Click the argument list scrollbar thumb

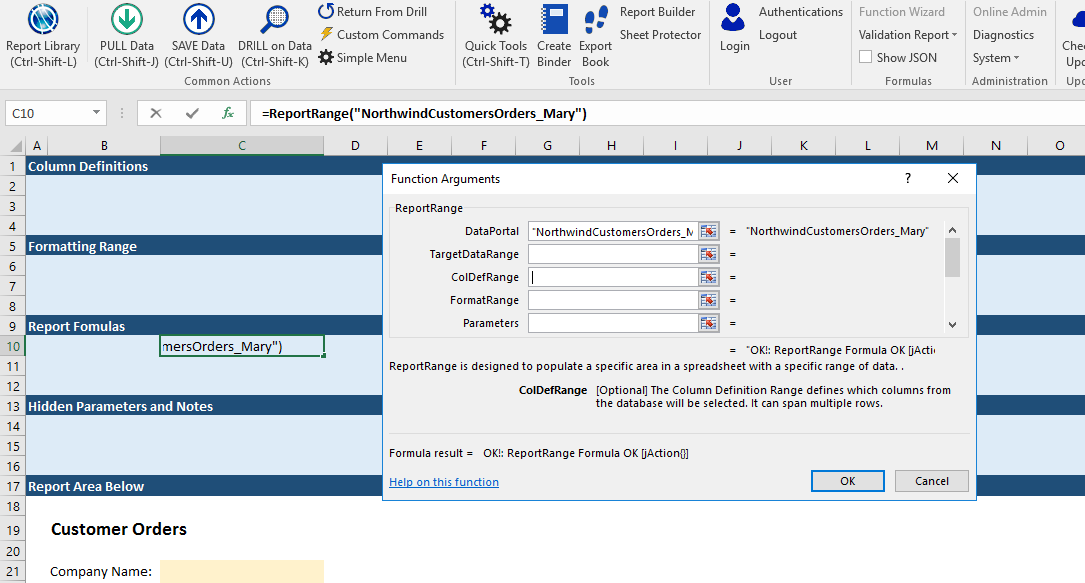(x=953, y=257)
